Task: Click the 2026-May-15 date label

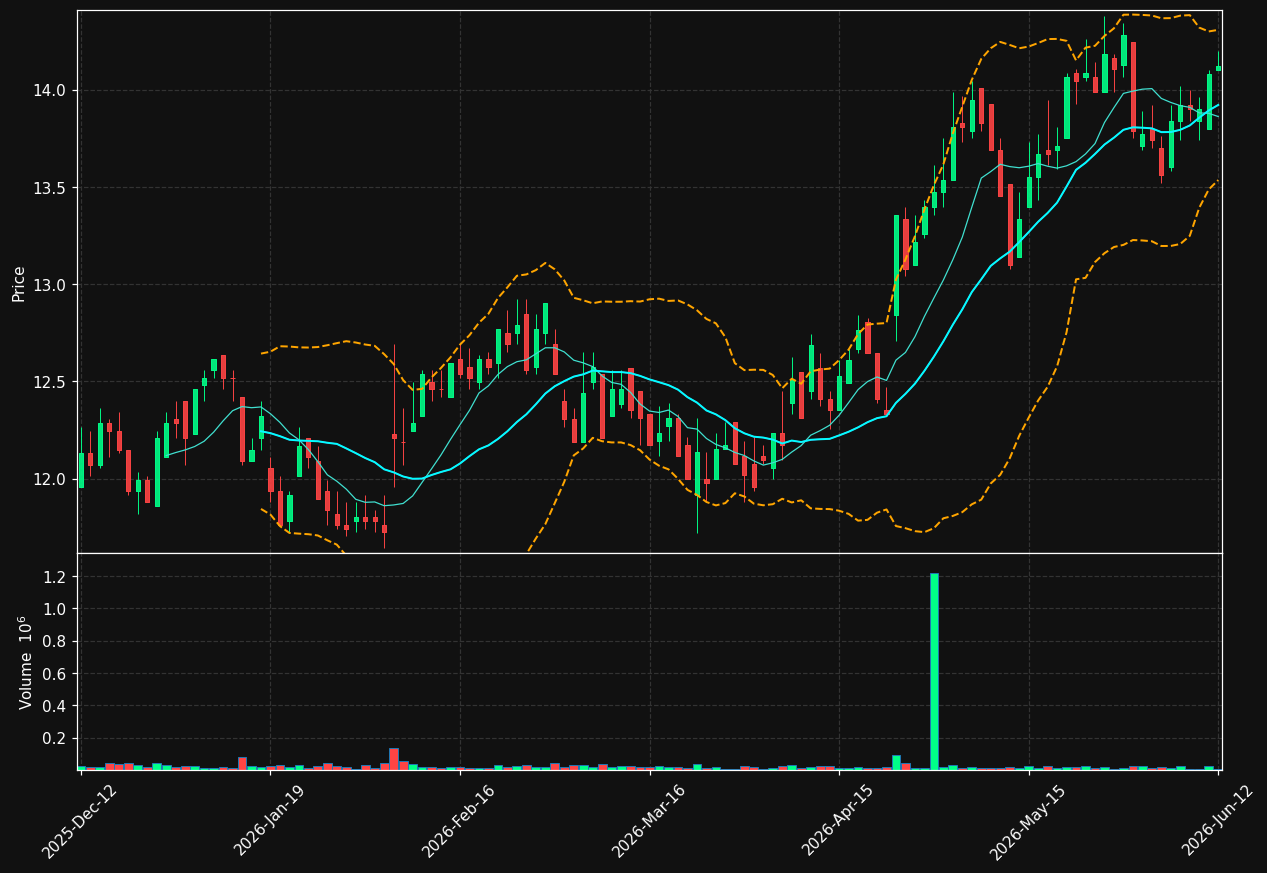Action: [x=1027, y=822]
